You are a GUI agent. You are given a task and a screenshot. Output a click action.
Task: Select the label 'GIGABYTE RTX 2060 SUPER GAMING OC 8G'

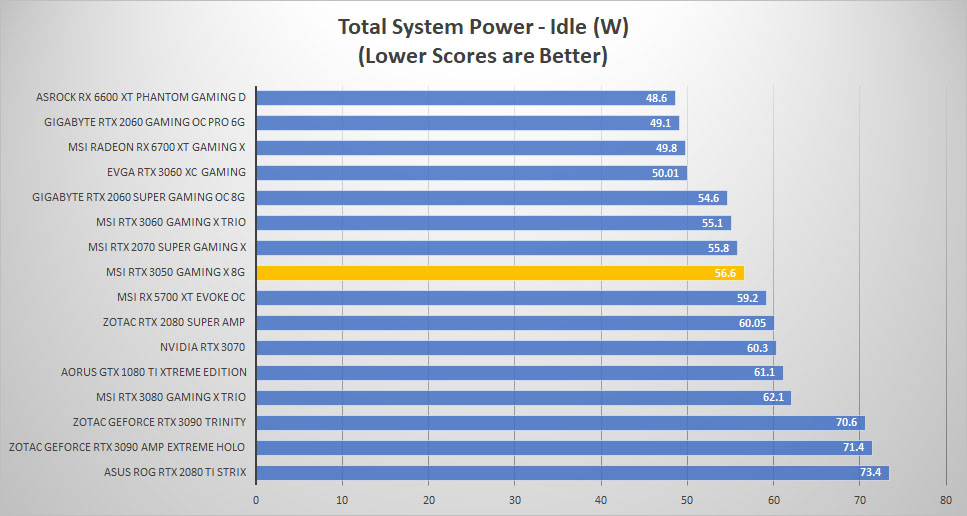click(x=139, y=197)
